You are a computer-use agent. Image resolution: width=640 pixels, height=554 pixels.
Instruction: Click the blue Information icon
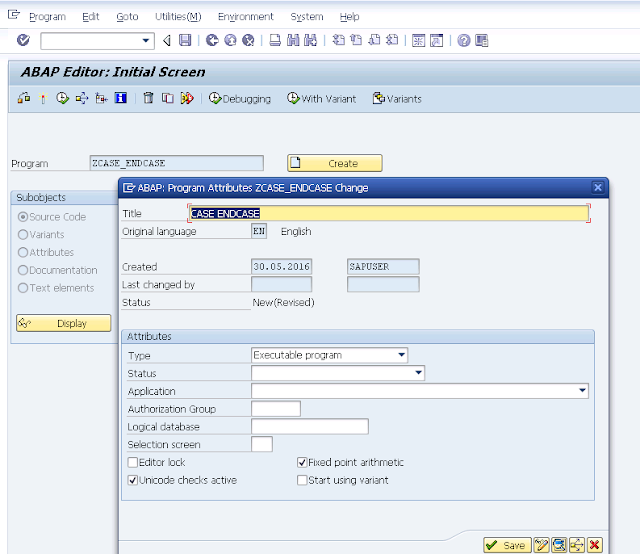(x=121, y=98)
